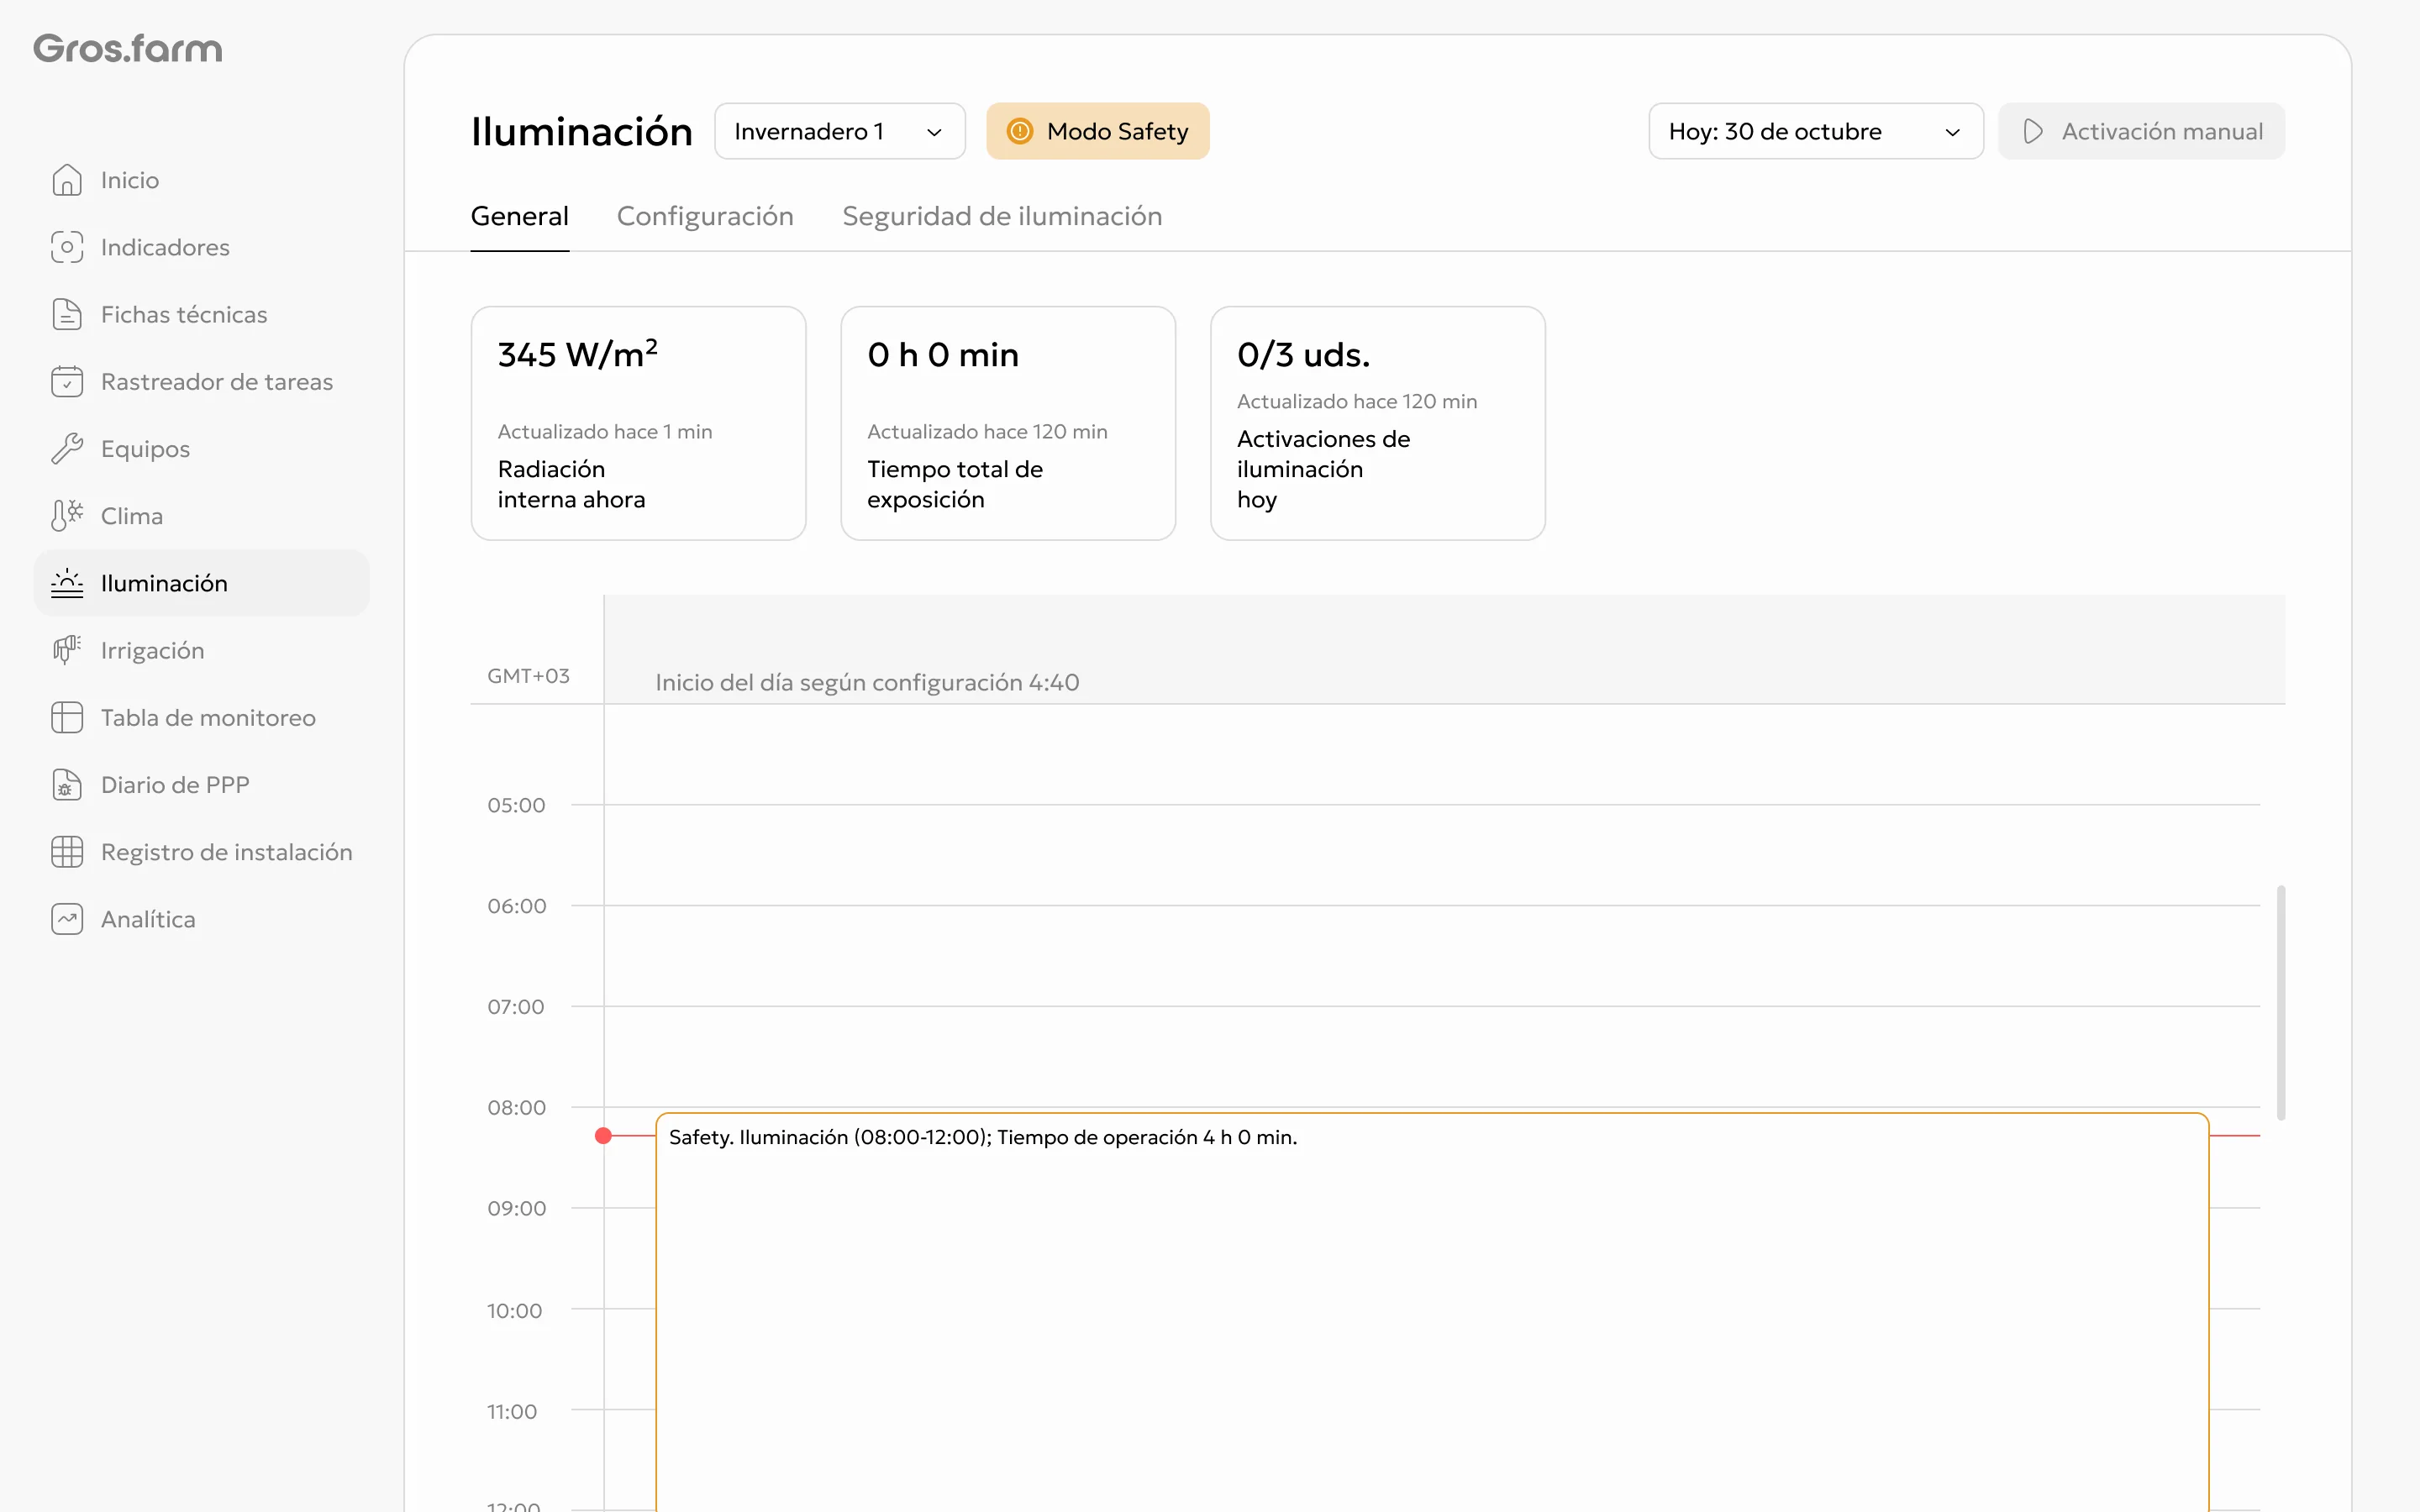Open Fichas técnicas in the sidebar

coord(201,314)
